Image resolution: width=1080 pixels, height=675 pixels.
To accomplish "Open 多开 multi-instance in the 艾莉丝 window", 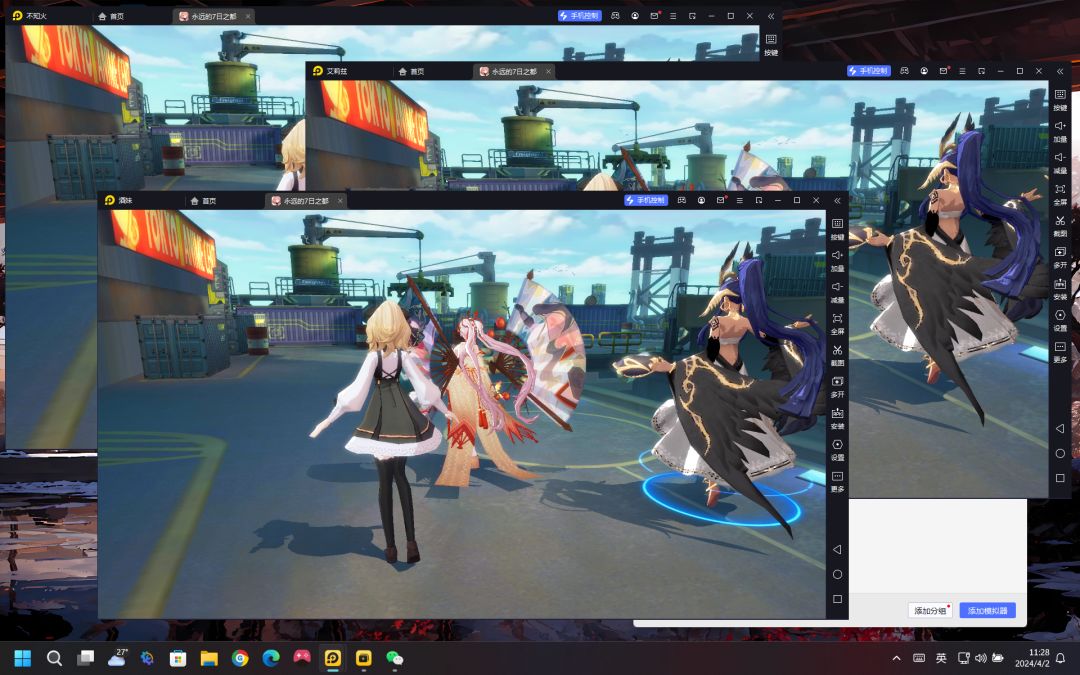I will [x=1060, y=258].
